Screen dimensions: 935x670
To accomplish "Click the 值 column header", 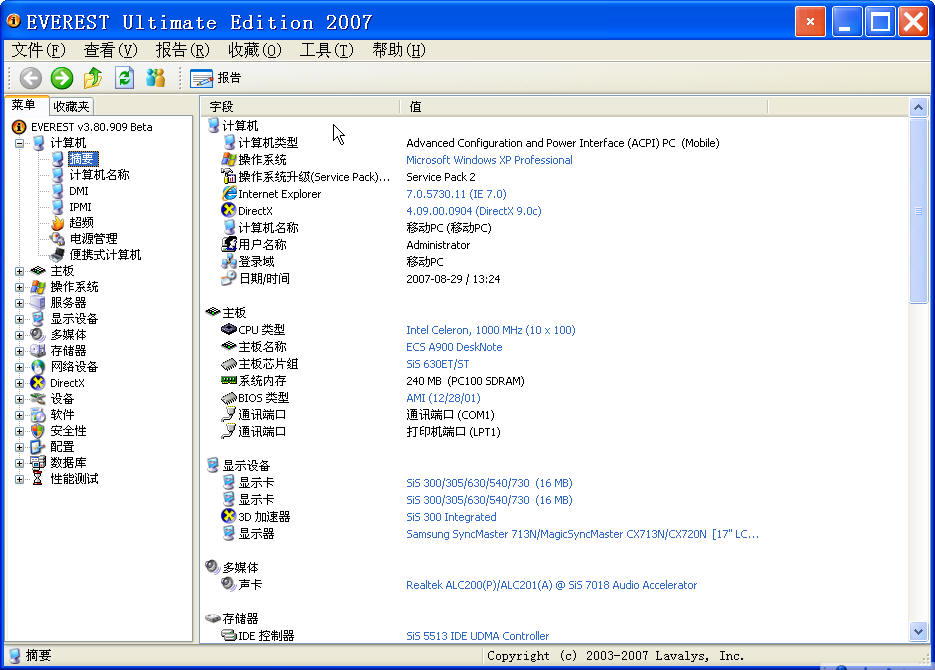I will [x=584, y=107].
